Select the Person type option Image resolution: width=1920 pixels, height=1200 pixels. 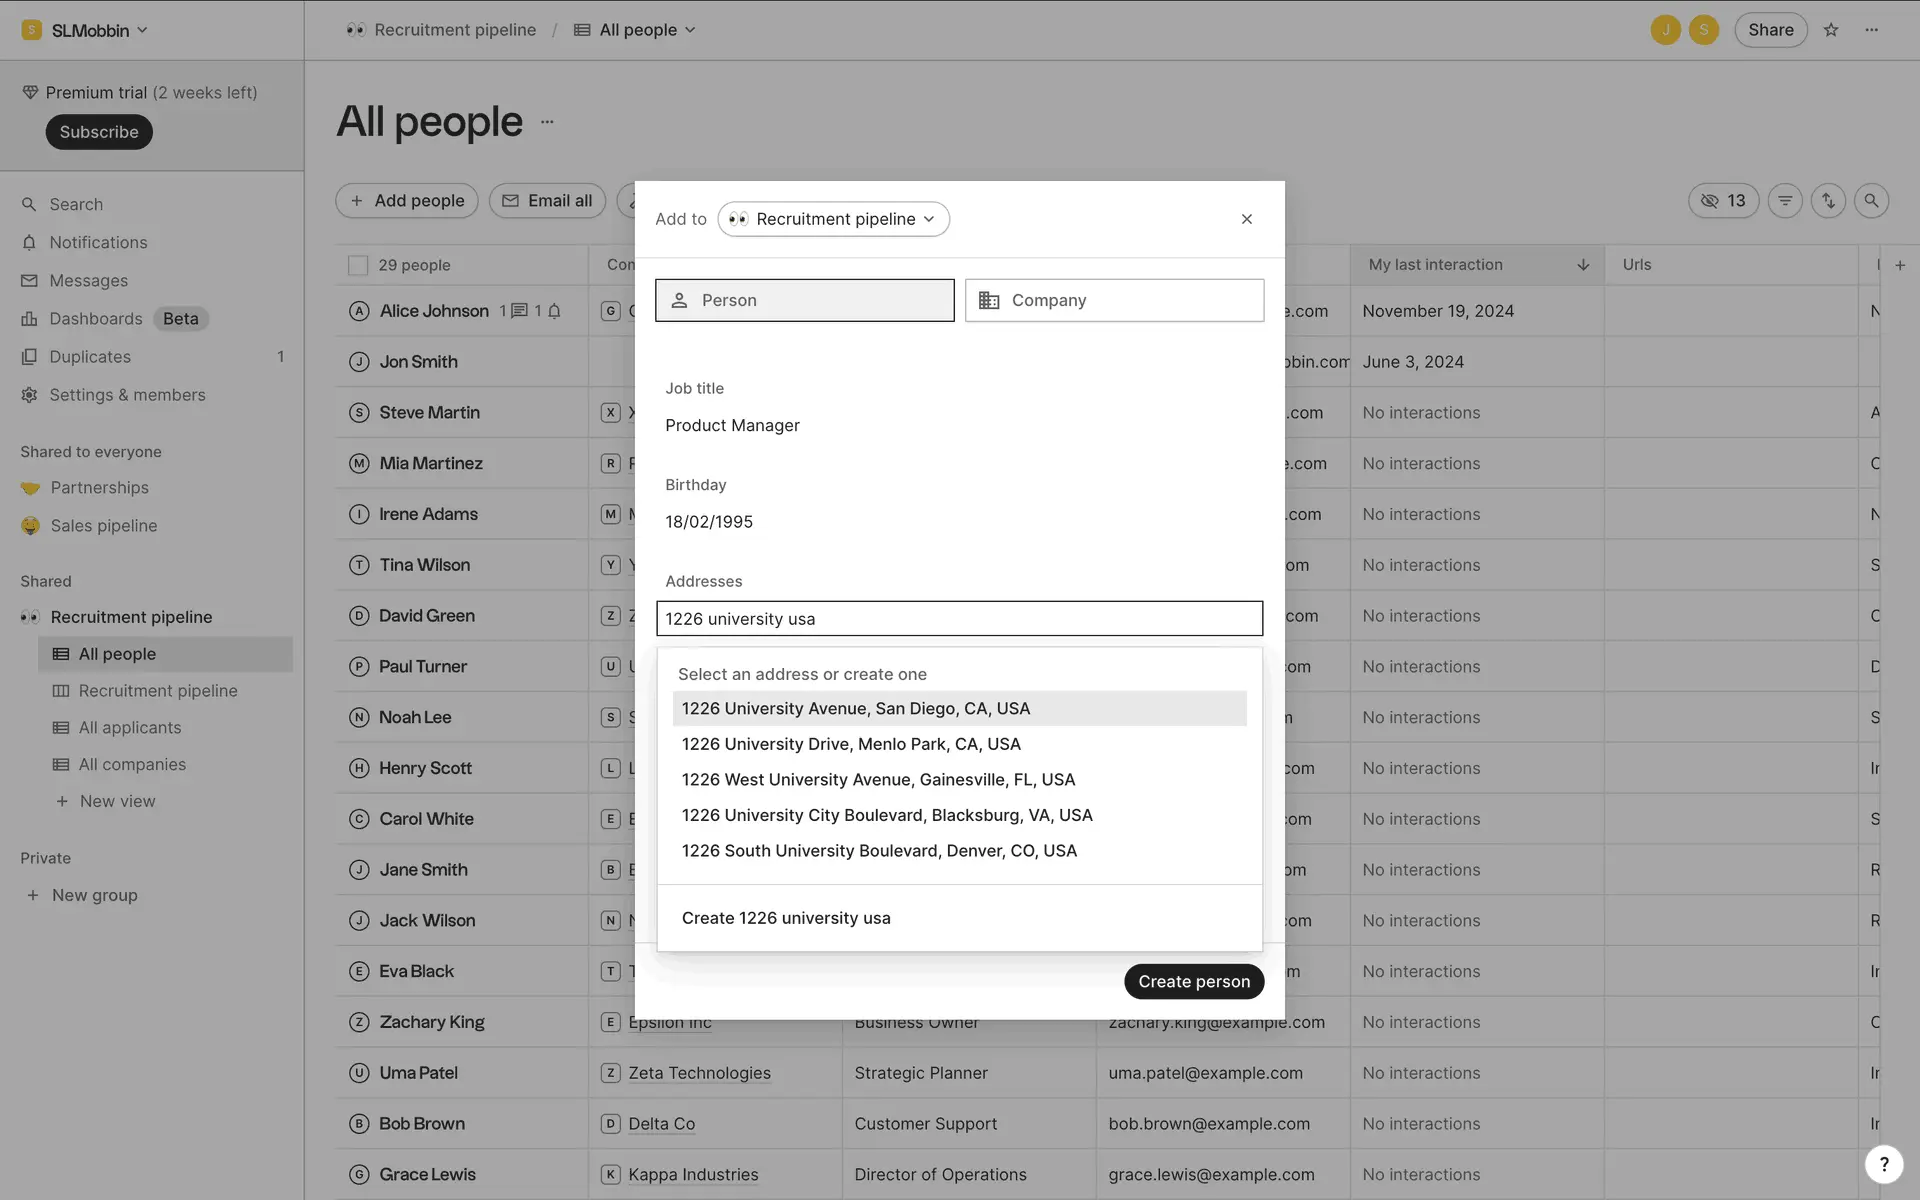[x=804, y=300]
